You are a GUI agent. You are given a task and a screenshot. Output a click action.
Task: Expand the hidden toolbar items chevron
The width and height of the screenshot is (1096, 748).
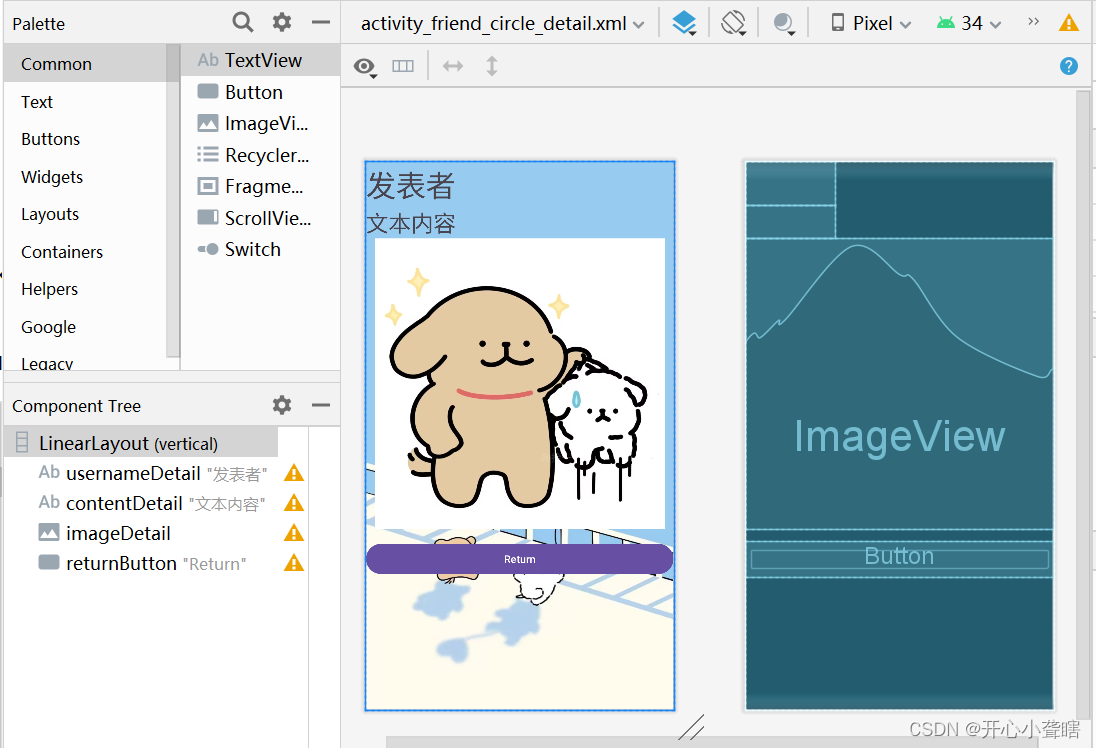[x=1033, y=22]
